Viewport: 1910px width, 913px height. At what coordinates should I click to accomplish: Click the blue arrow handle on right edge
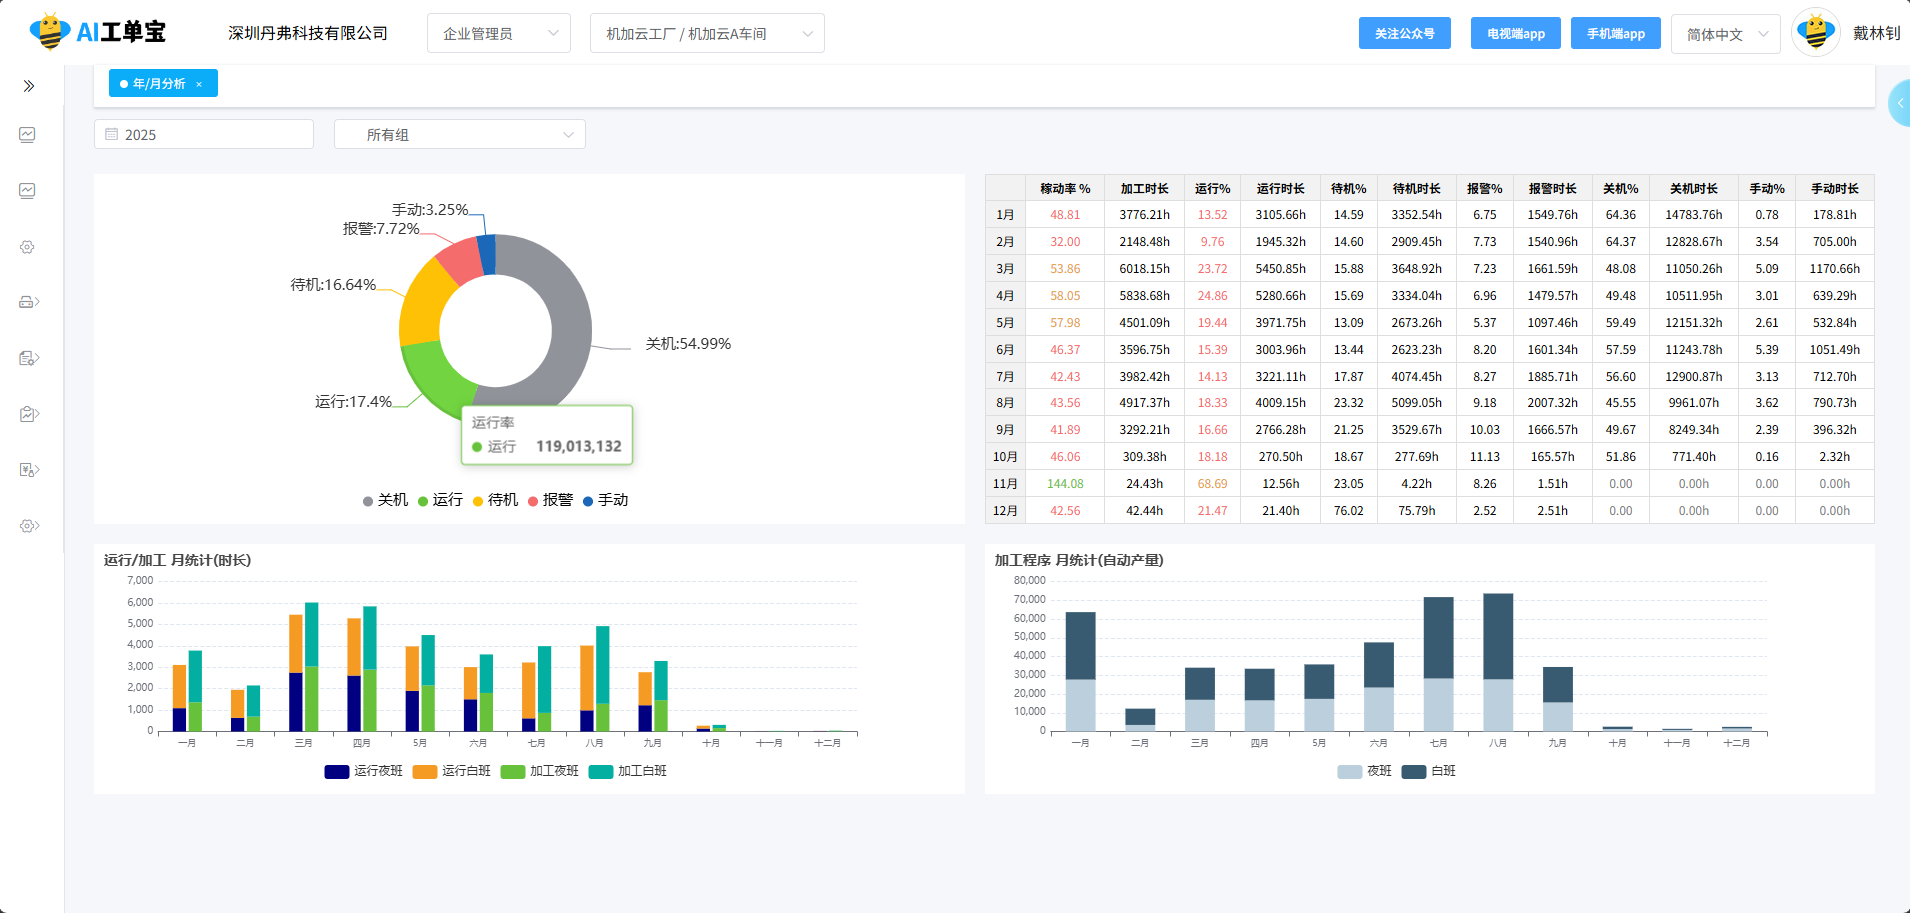(1899, 104)
